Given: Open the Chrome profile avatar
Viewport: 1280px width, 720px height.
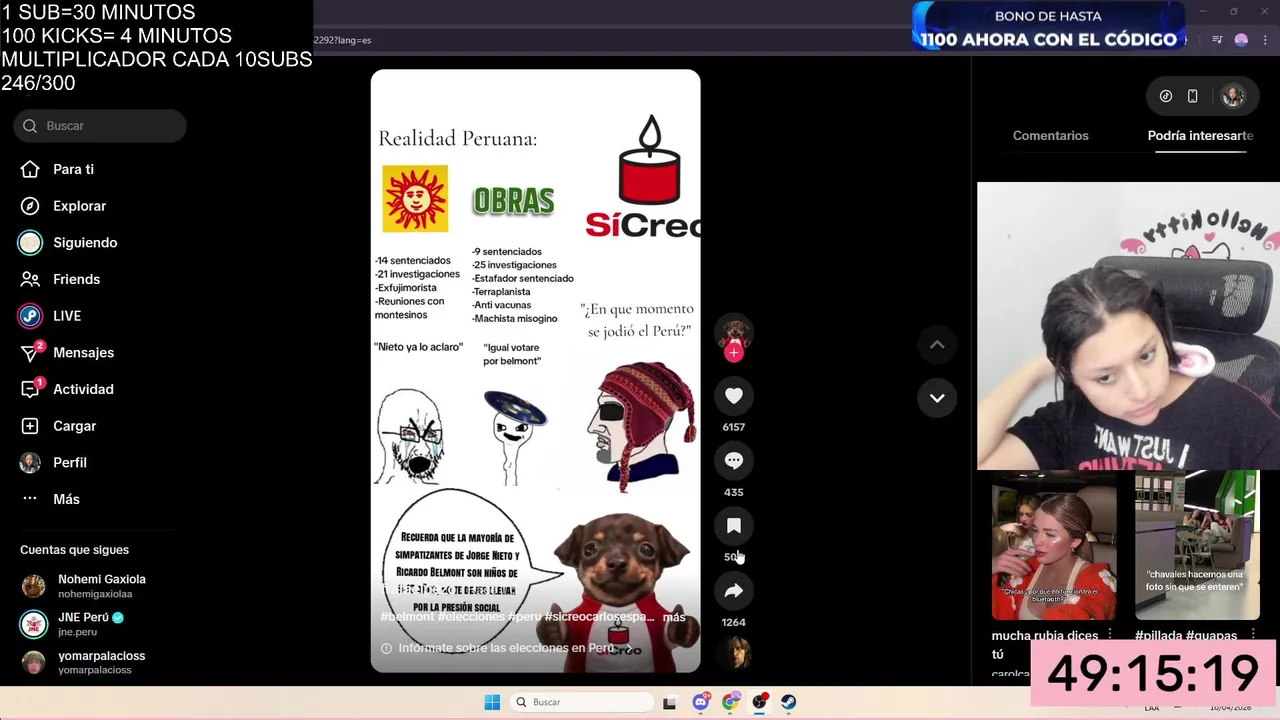Looking at the screenshot, I should [x=1241, y=40].
